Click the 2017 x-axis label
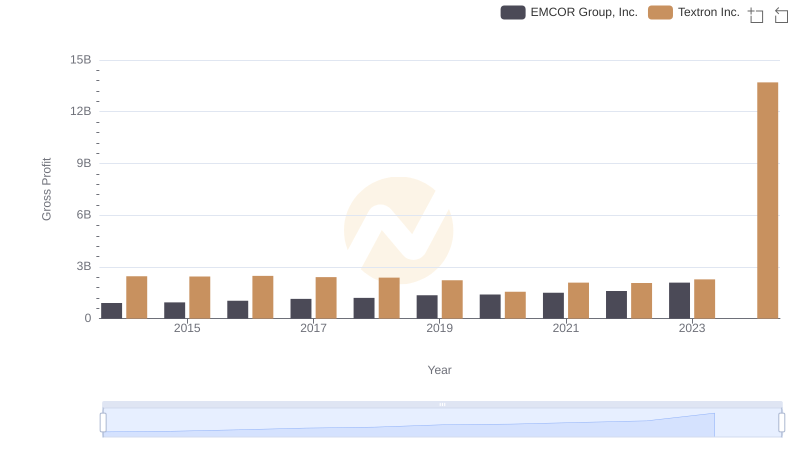Image resolution: width=800 pixels, height=461 pixels. pyautogui.click(x=313, y=328)
